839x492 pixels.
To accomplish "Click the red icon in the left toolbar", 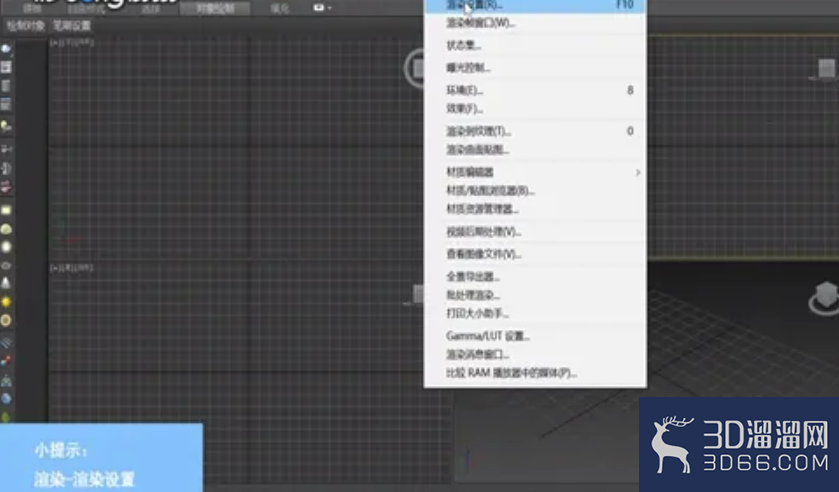I will click(x=6, y=186).
